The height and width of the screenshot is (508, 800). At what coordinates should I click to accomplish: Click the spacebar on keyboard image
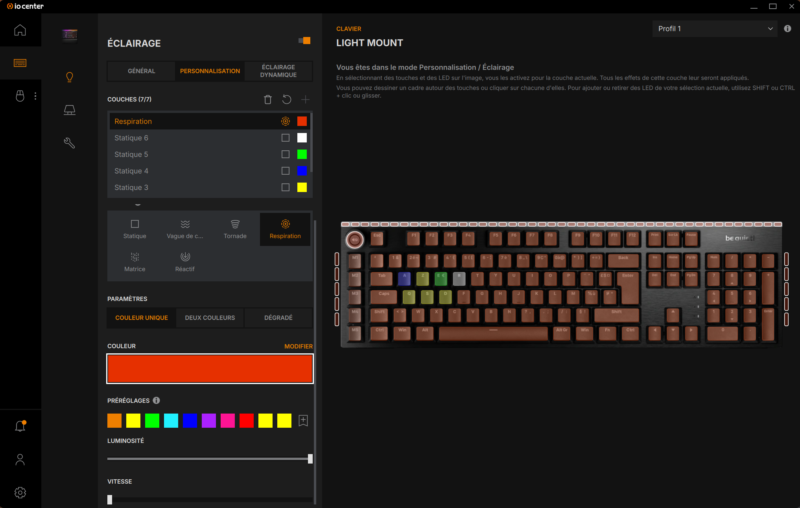(x=493, y=333)
